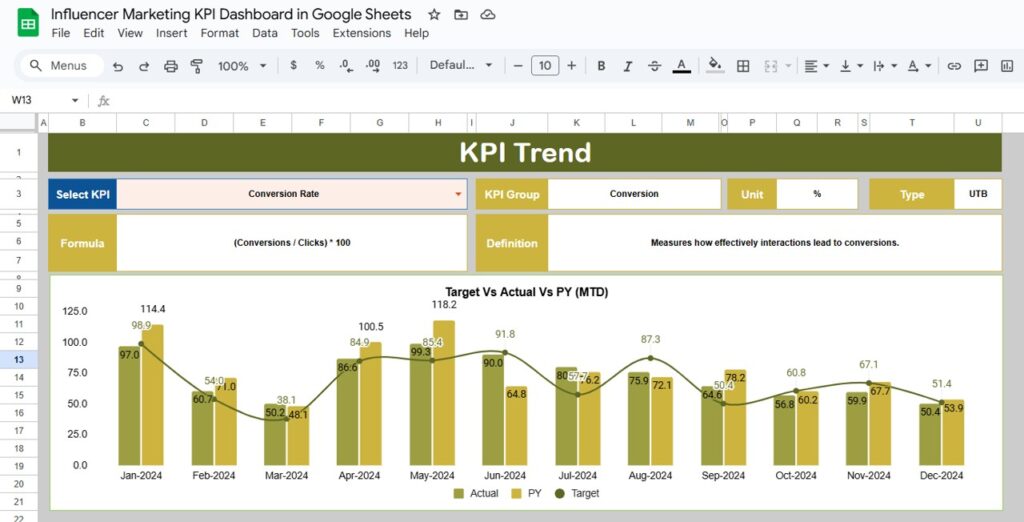Activate the paint format tool

pyautogui.click(x=197, y=66)
